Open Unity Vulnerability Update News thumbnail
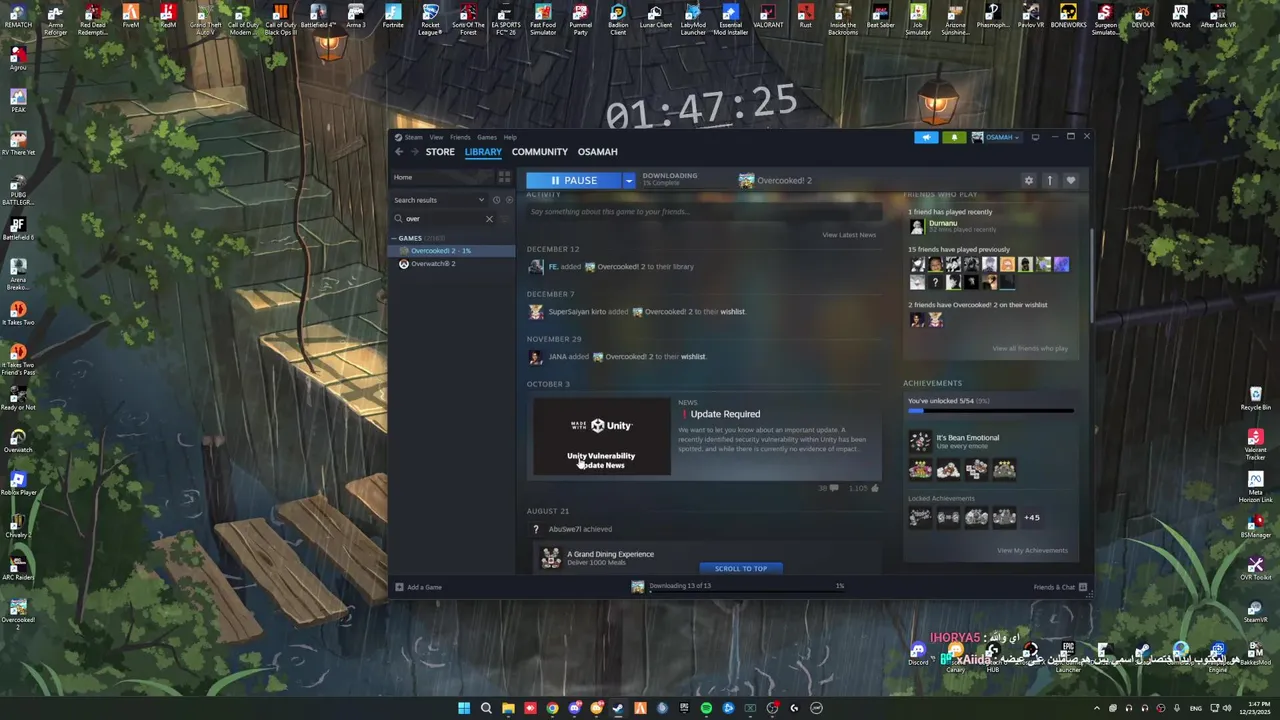The height and width of the screenshot is (720, 1280). (x=601, y=438)
